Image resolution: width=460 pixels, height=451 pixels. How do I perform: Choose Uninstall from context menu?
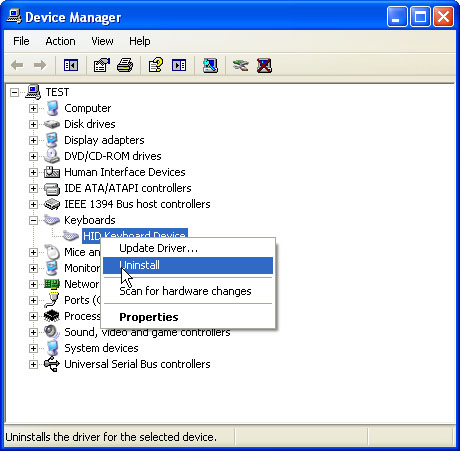point(188,265)
